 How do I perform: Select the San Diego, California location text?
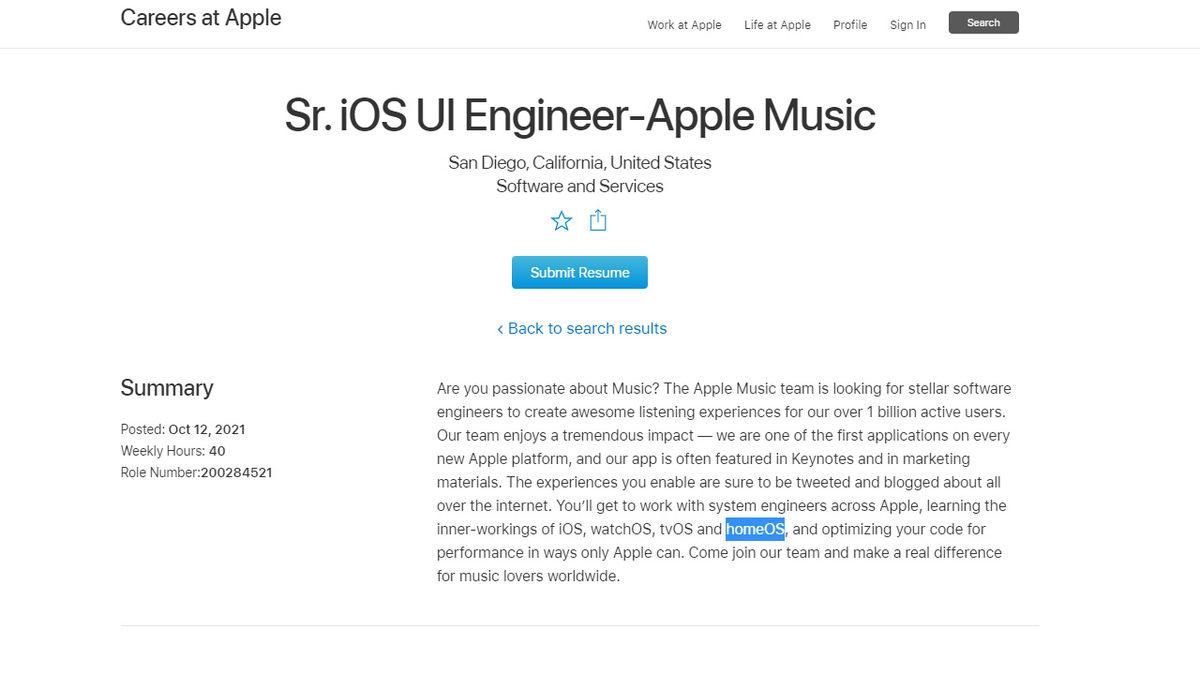579,162
